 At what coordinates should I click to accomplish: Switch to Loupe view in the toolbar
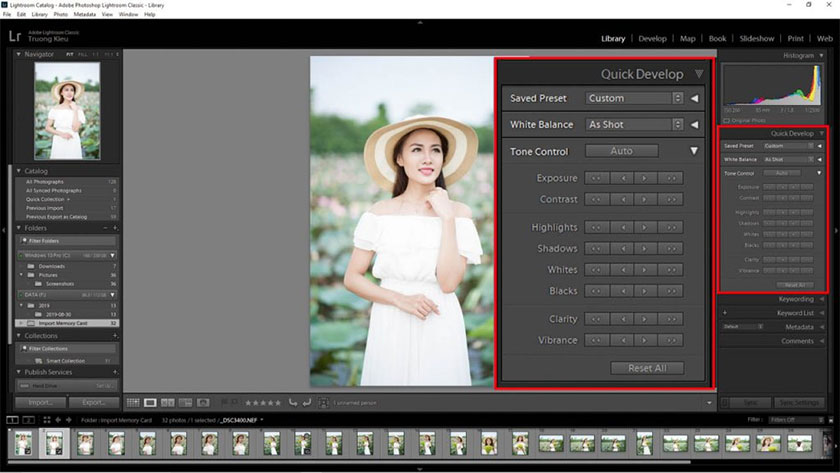(151, 402)
